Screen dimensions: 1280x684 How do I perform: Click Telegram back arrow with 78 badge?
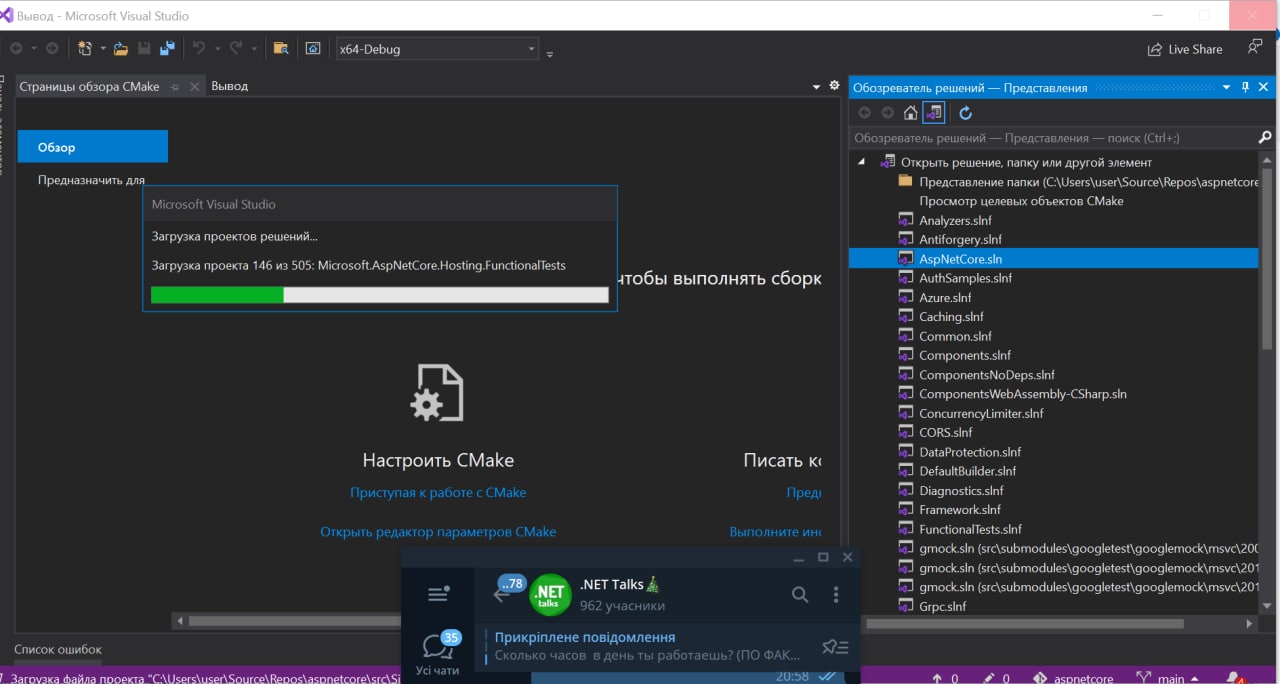[x=508, y=589]
